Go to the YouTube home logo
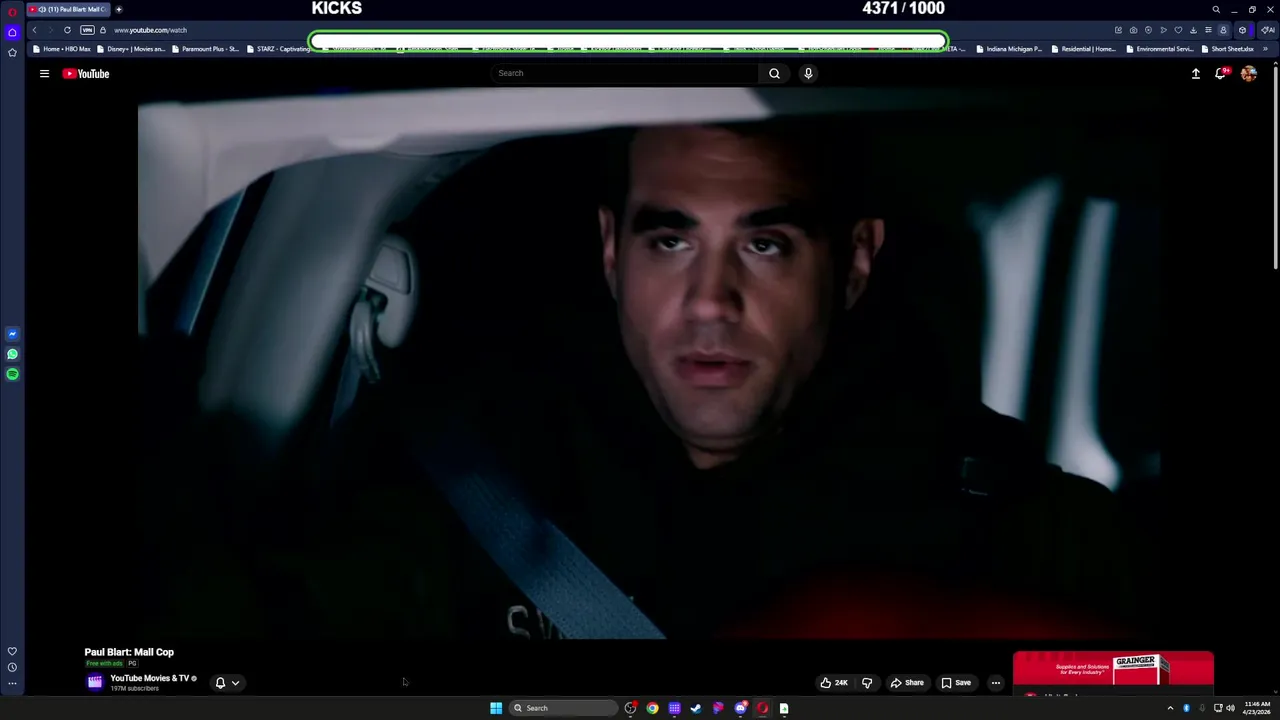Image resolution: width=1280 pixels, height=720 pixels. pos(86,73)
